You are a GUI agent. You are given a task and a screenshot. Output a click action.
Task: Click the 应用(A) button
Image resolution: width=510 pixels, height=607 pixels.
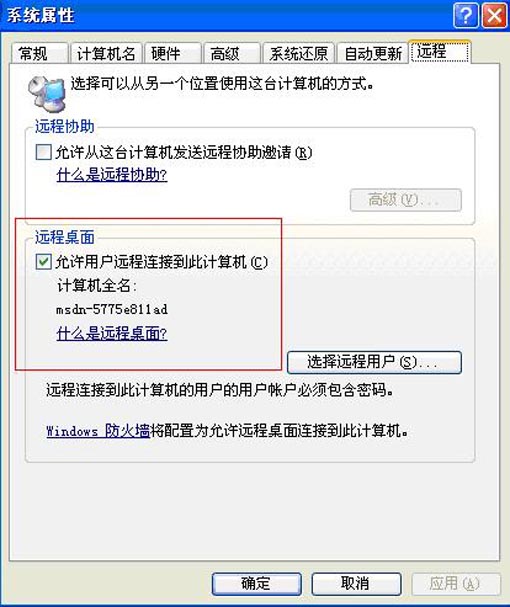point(456,584)
